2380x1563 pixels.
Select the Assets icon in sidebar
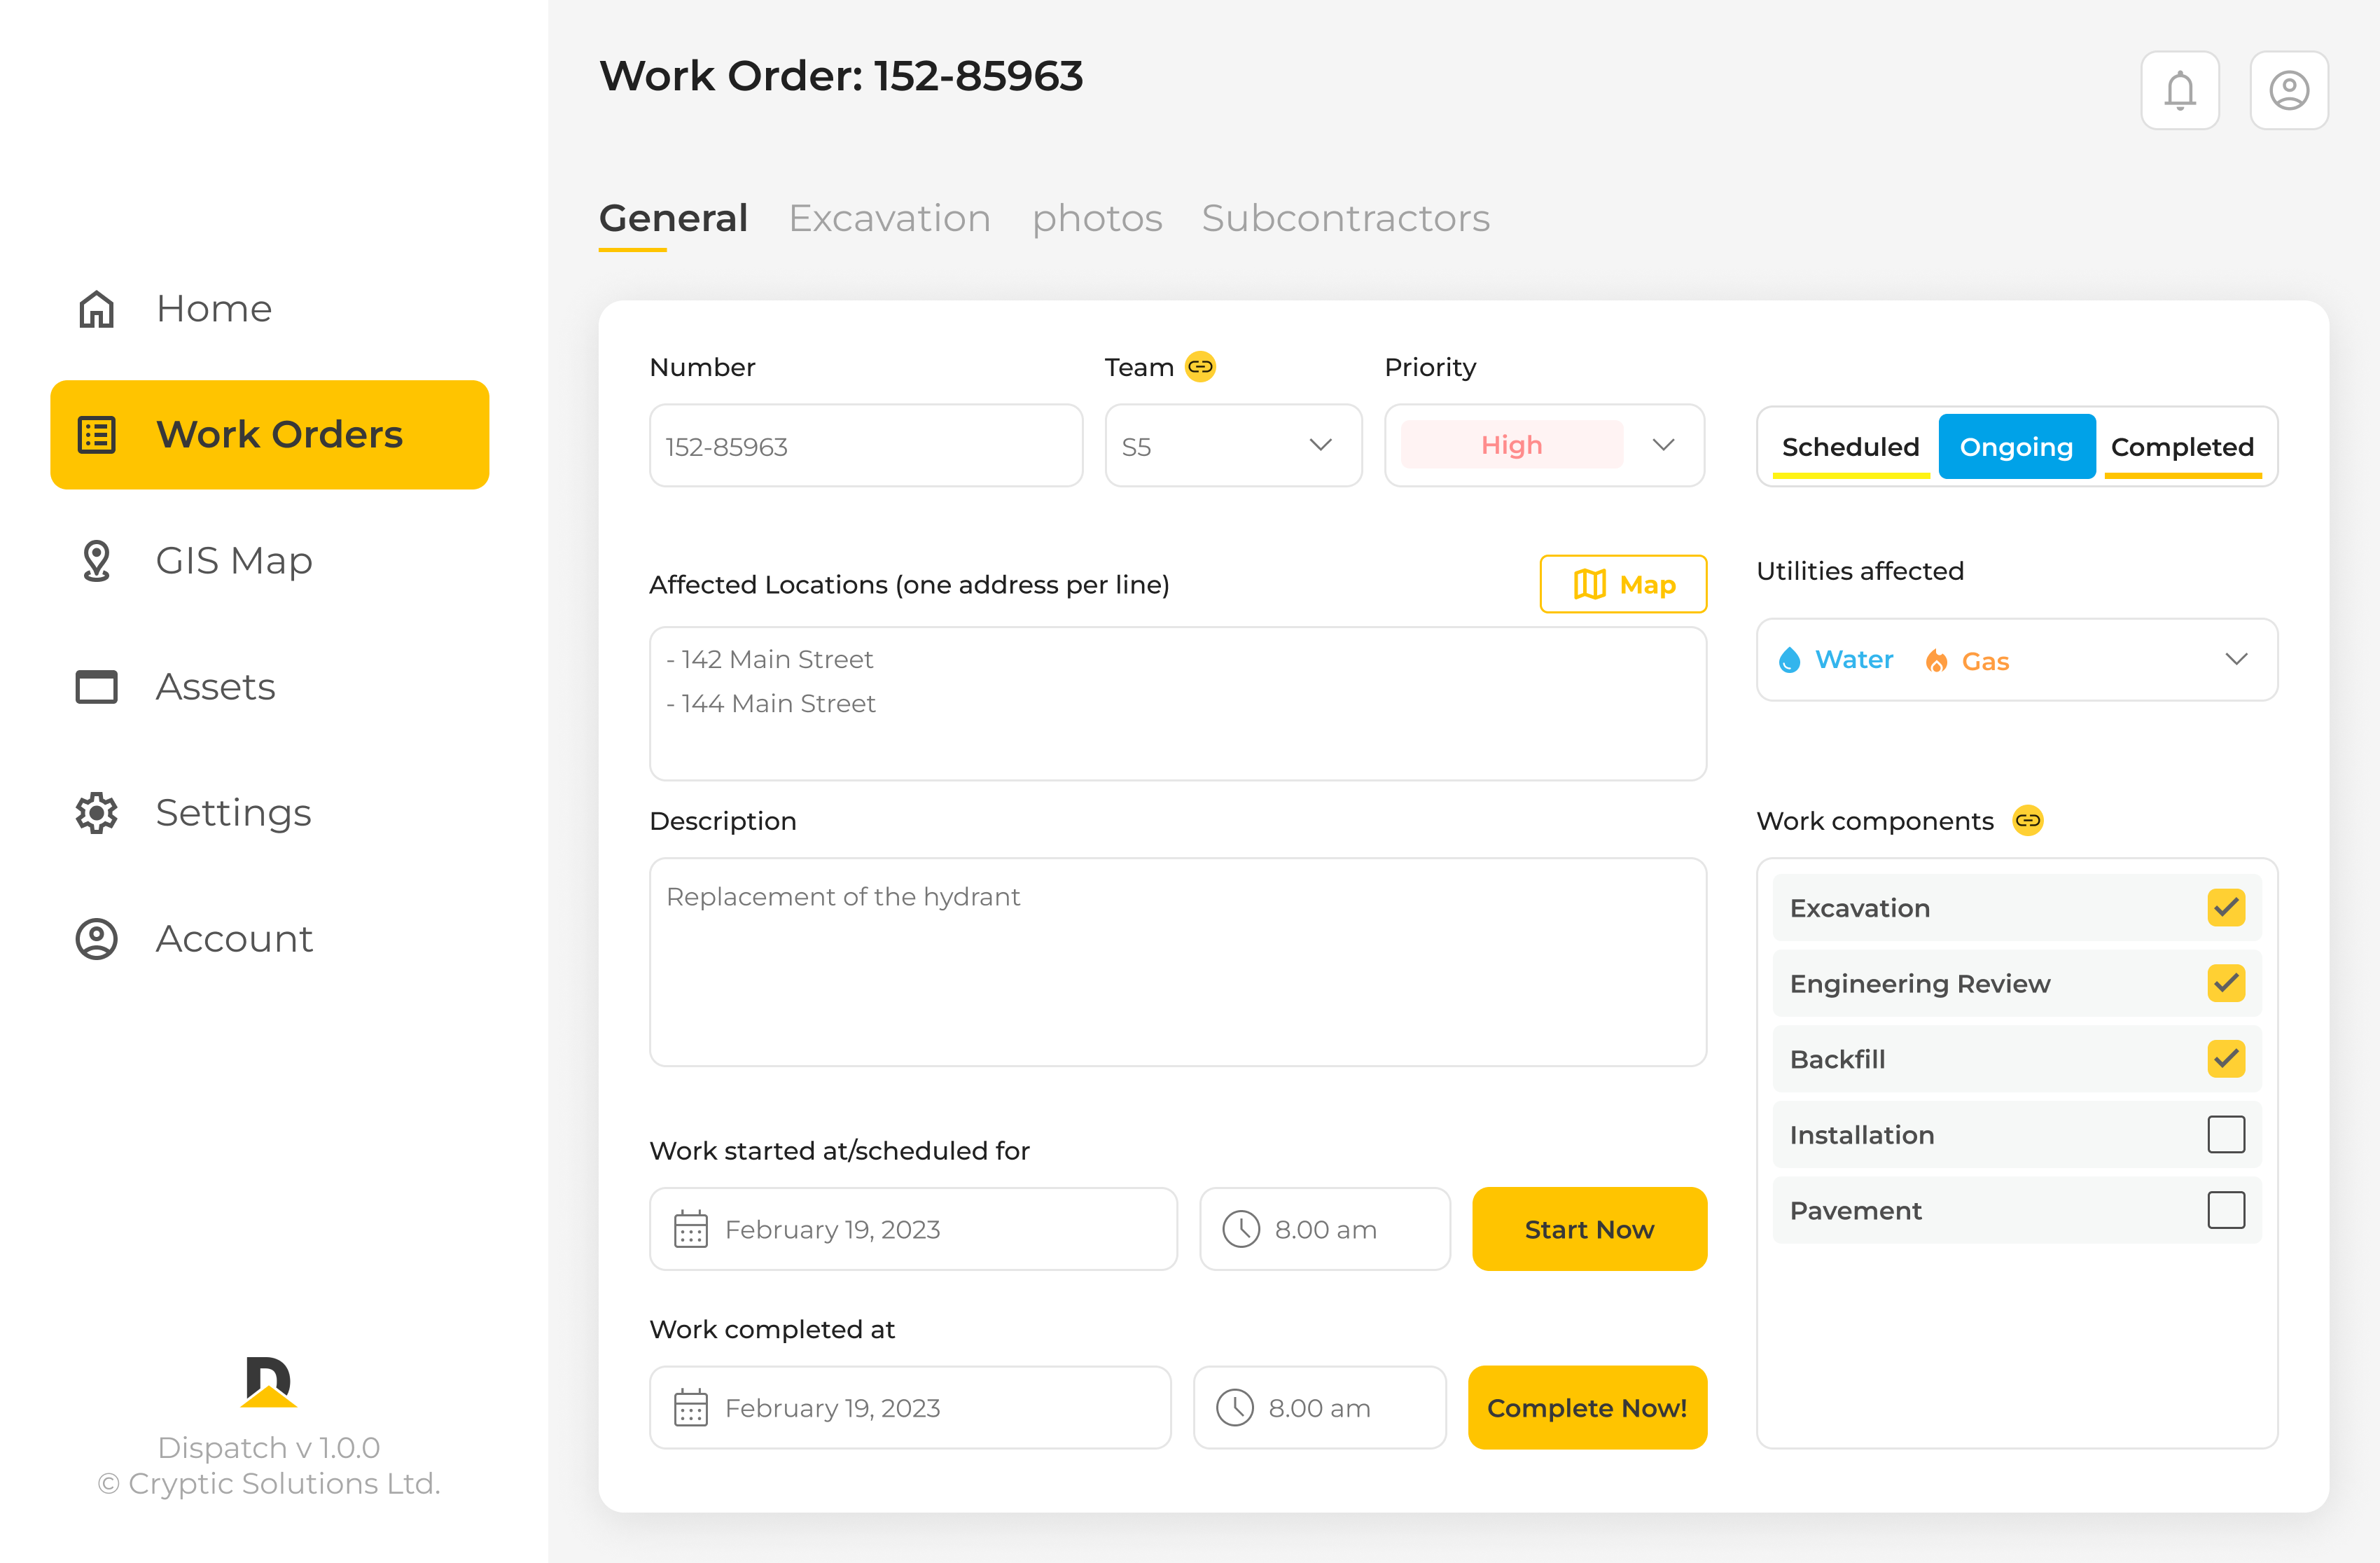[96, 687]
